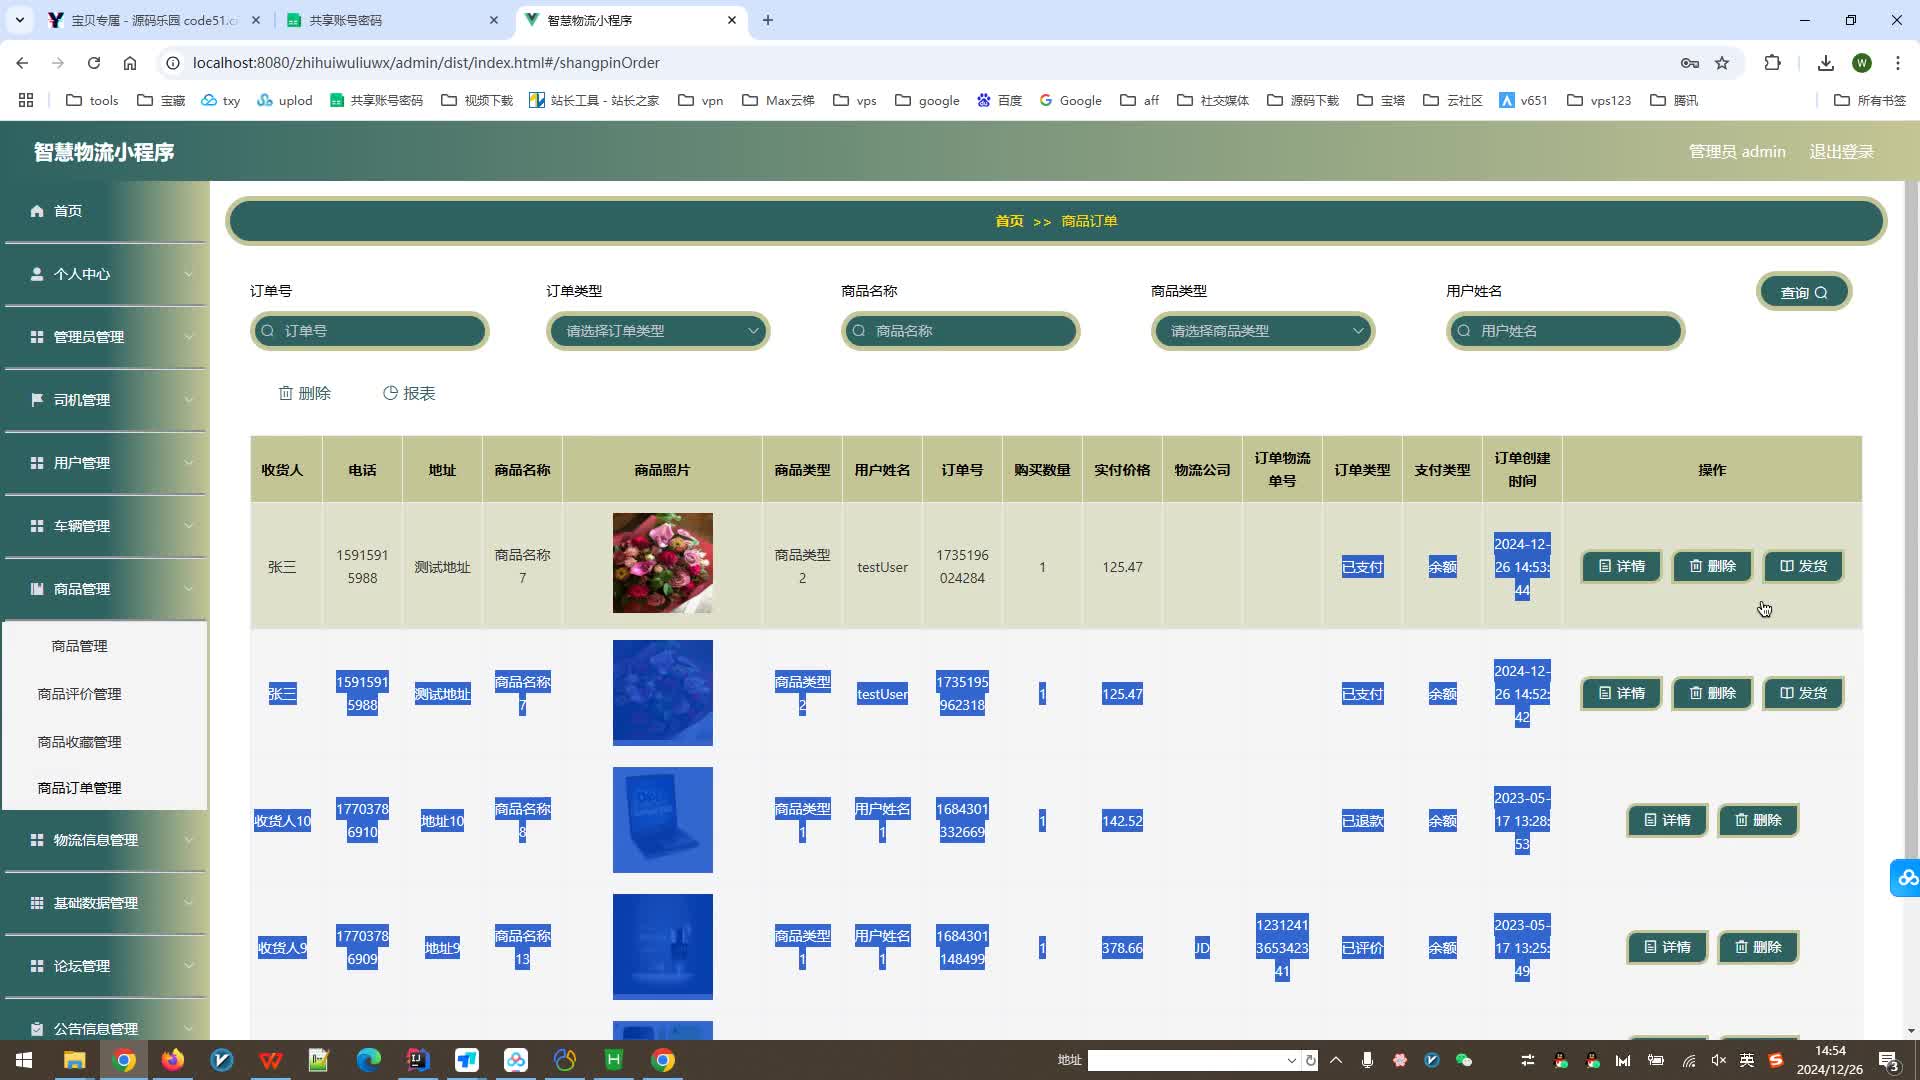Click 删除 for 收货人10 order
The height and width of the screenshot is (1080, 1920).
click(x=1758, y=821)
